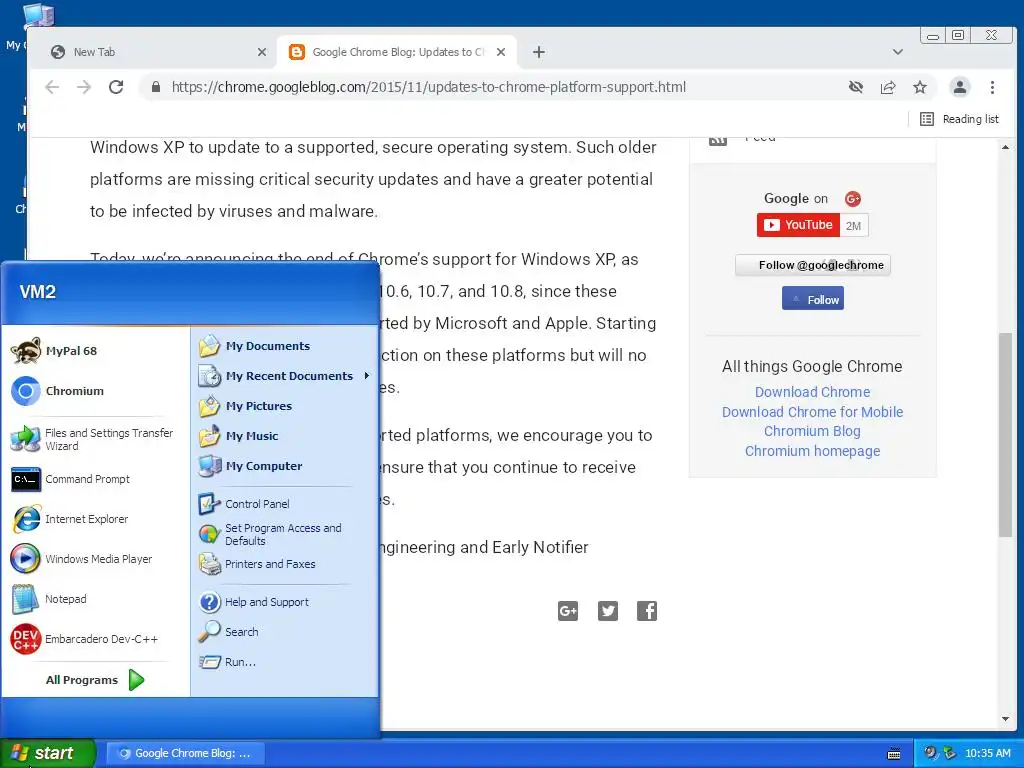Open Chromium Blog link
The image size is (1024, 768).
tap(812, 431)
